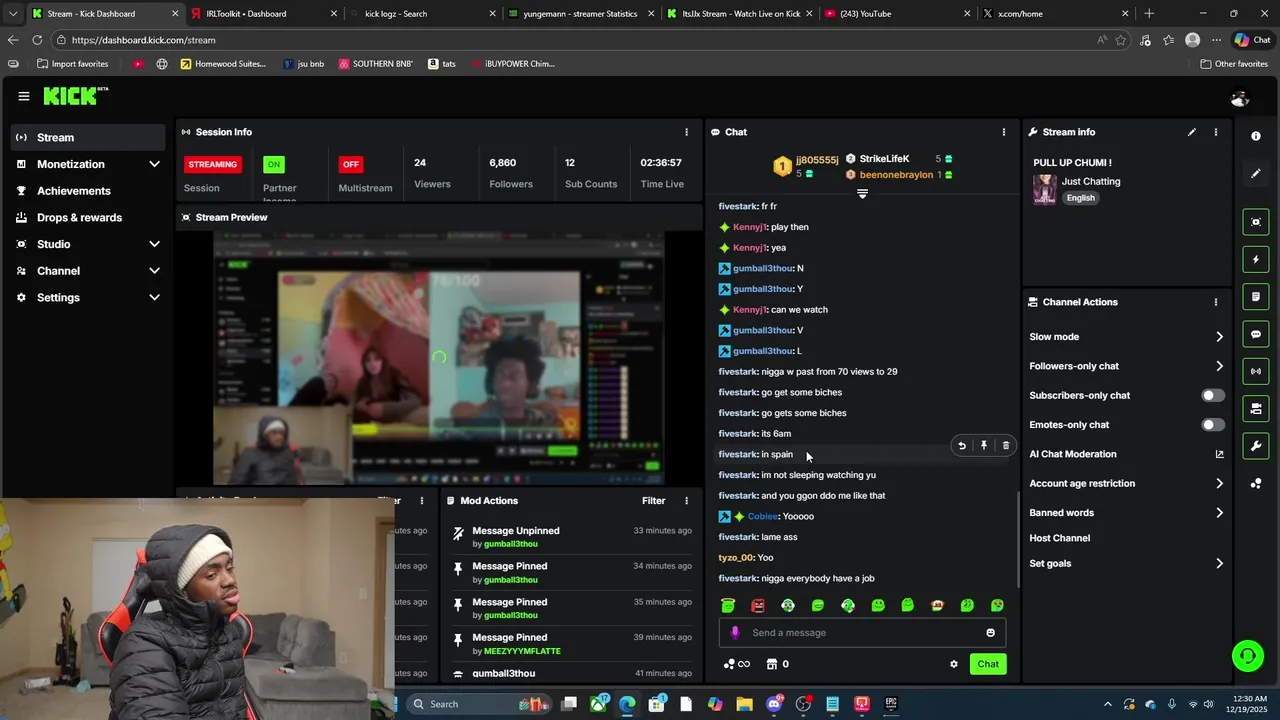Switch to yungemann streamer Statistics tab
Image resolution: width=1280 pixels, height=720 pixels.
582,14
